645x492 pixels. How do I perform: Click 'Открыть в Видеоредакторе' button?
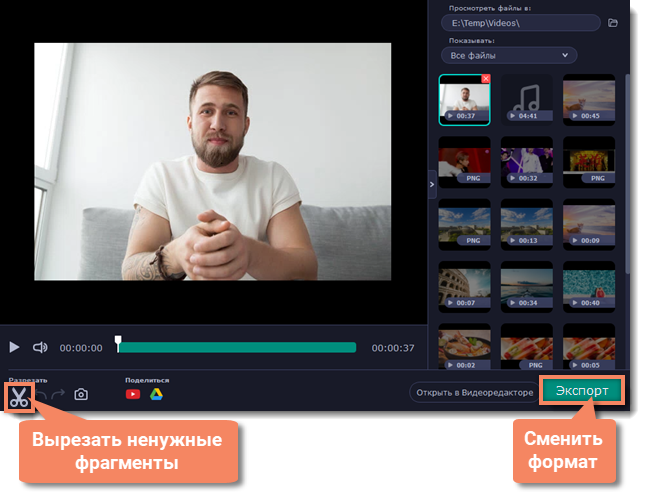pyautogui.click(x=475, y=393)
